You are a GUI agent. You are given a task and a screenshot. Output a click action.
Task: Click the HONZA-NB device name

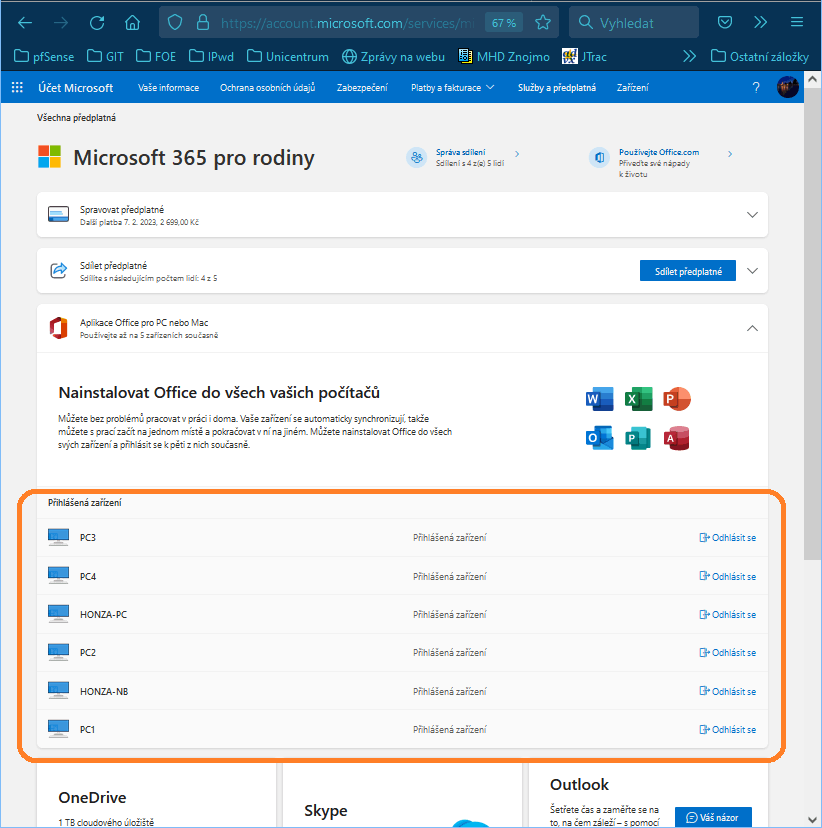(x=104, y=691)
